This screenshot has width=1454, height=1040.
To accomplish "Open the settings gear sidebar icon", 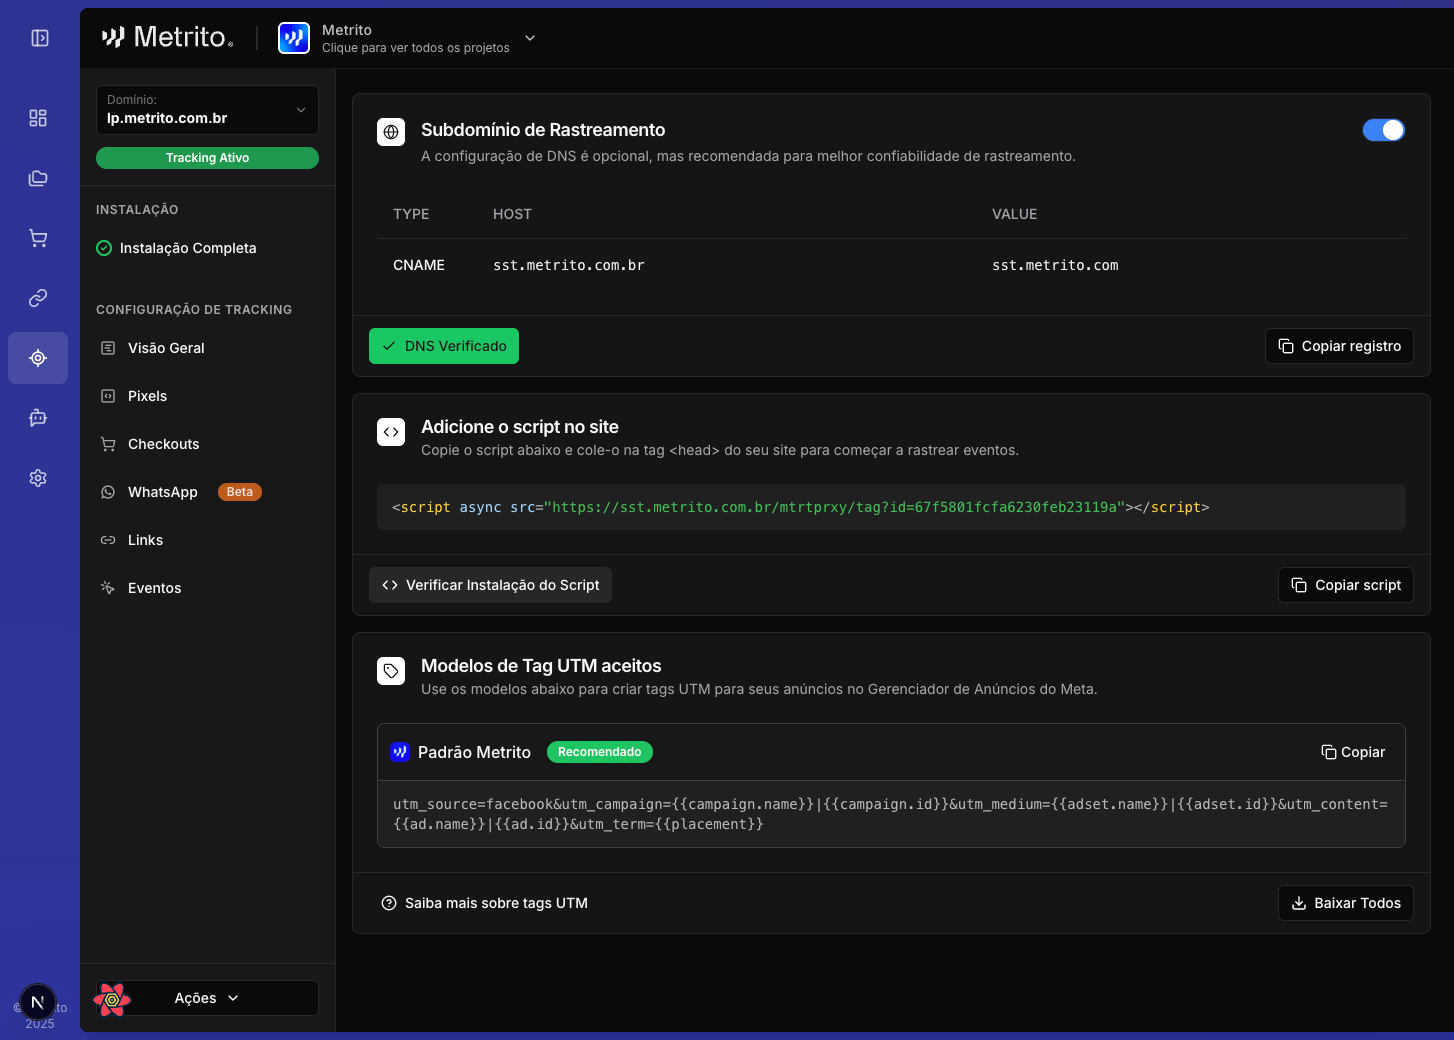I will (38, 478).
